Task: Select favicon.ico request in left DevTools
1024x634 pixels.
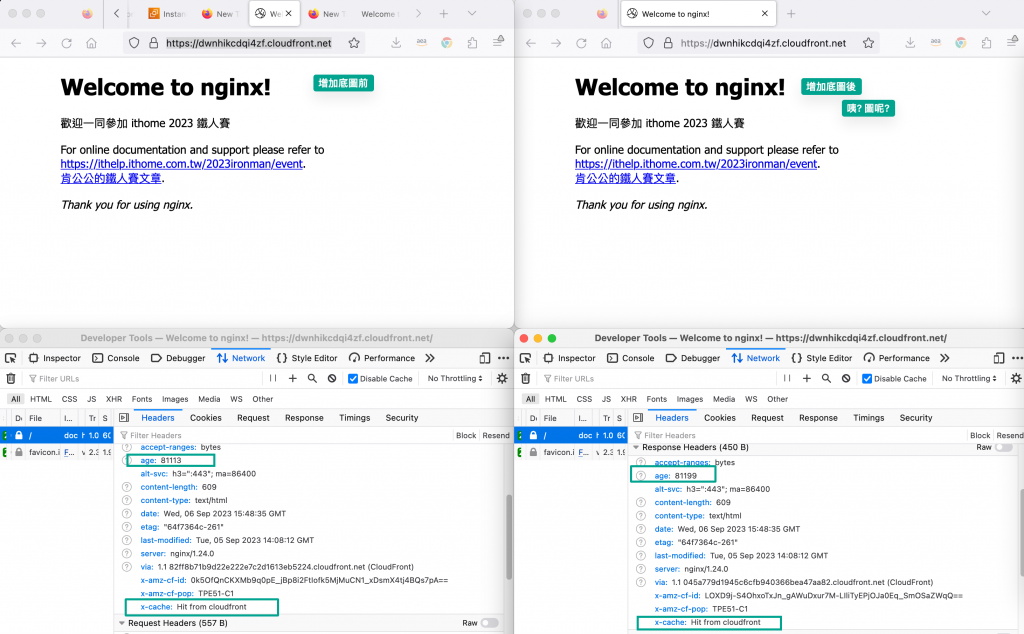Action: (57, 452)
